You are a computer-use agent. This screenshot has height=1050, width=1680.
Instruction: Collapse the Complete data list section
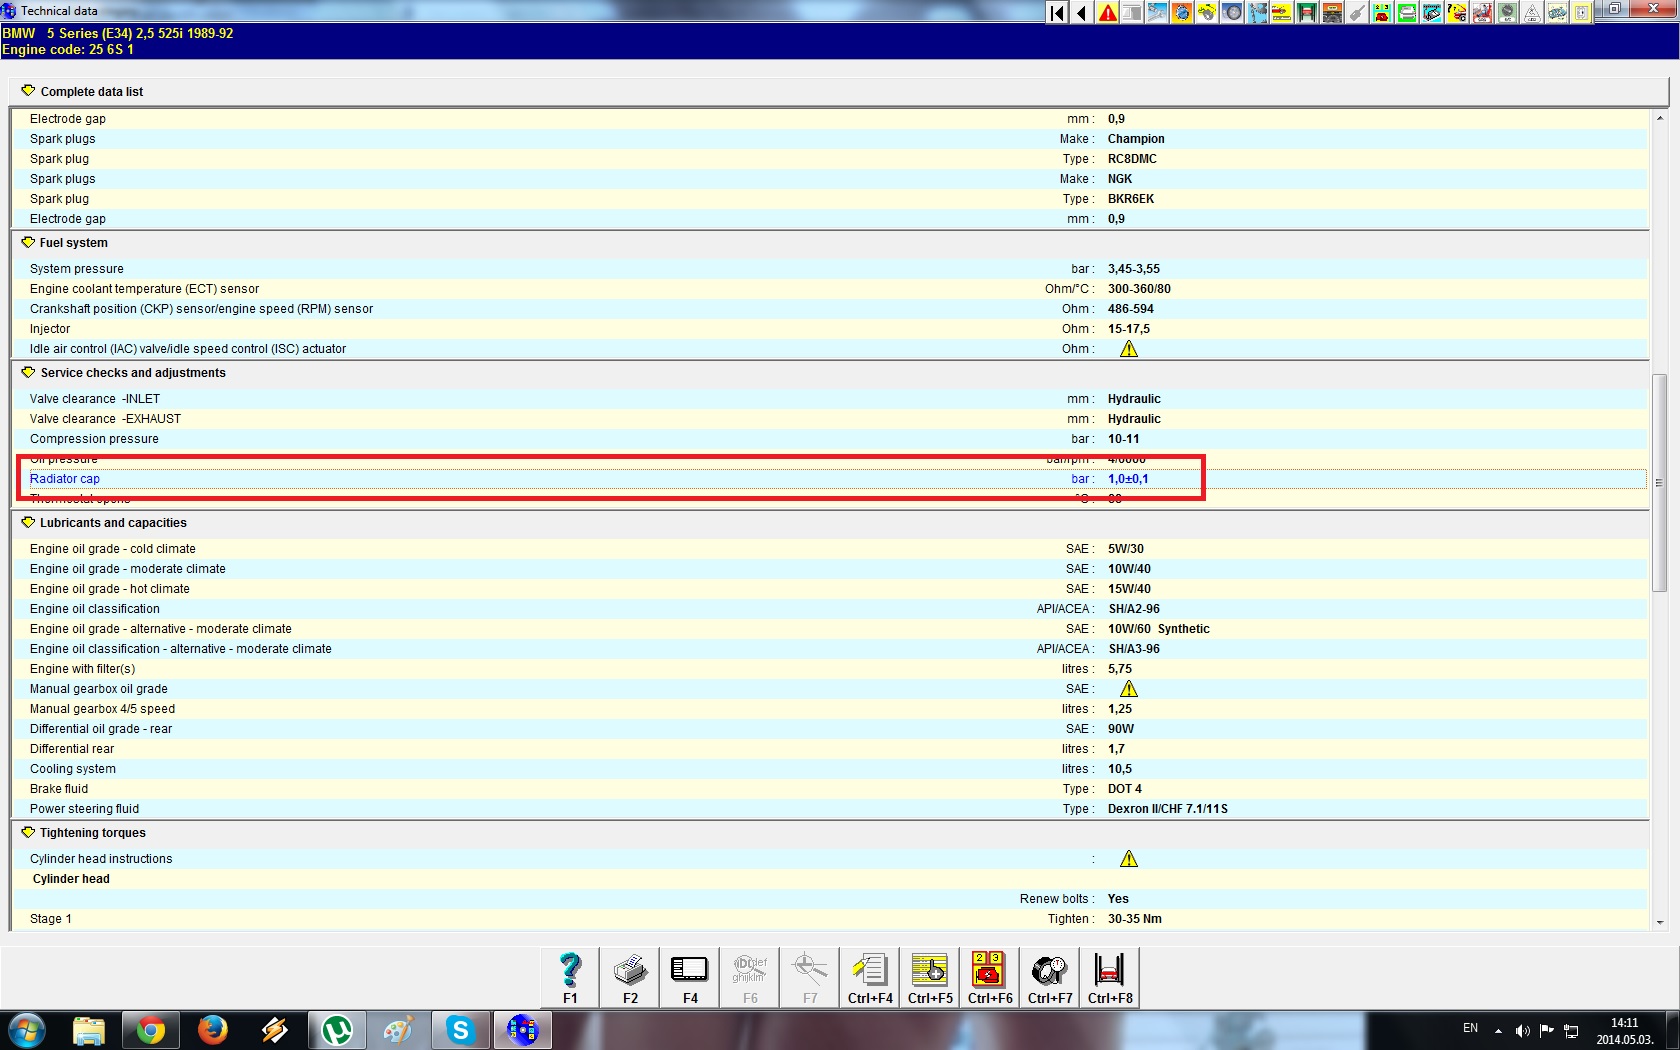point(28,91)
